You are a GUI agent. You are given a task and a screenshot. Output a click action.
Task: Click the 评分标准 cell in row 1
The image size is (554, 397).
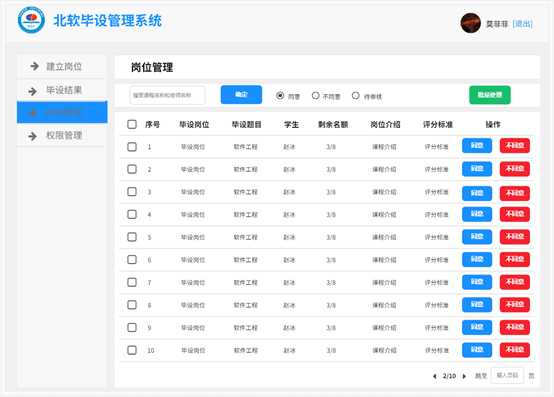pos(437,147)
